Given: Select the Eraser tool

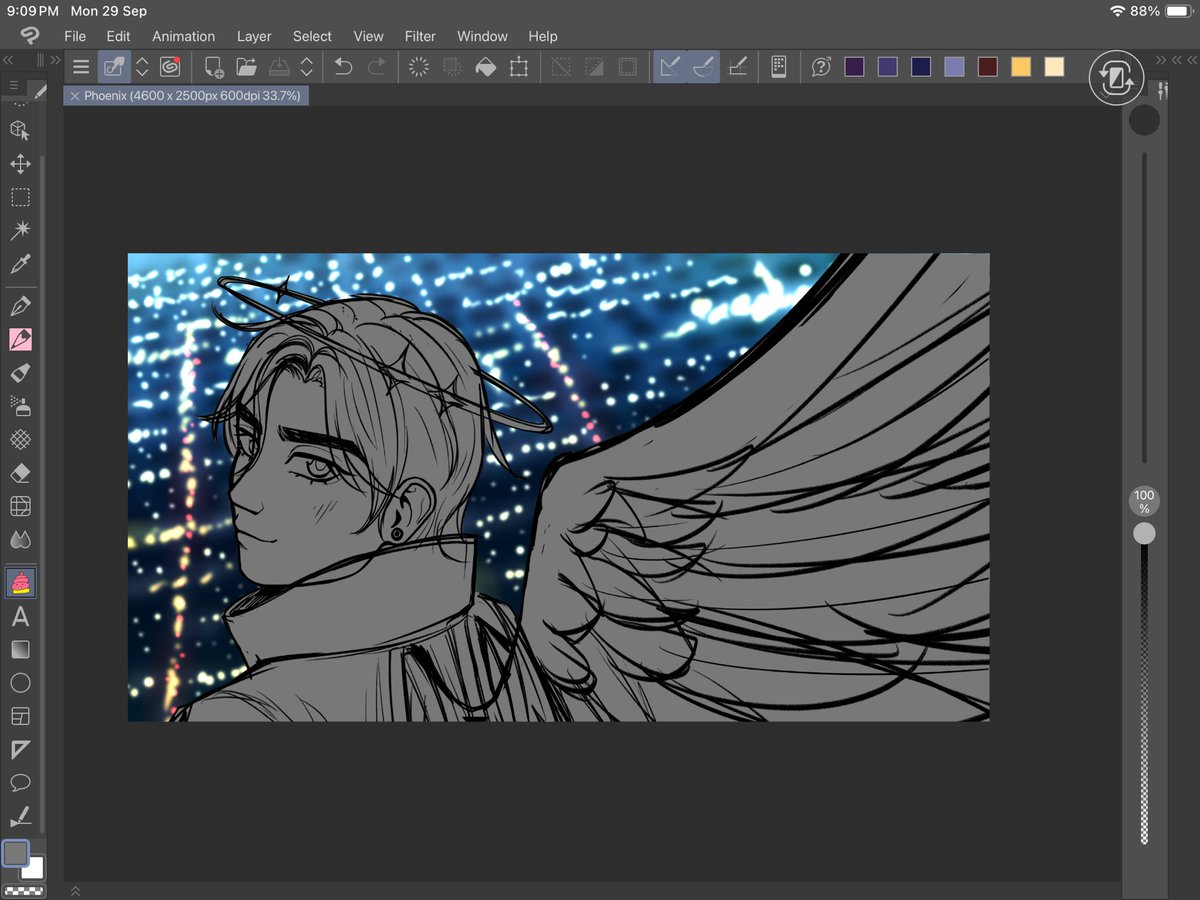Looking at the screenshot, I should click(x=20, y=473).
